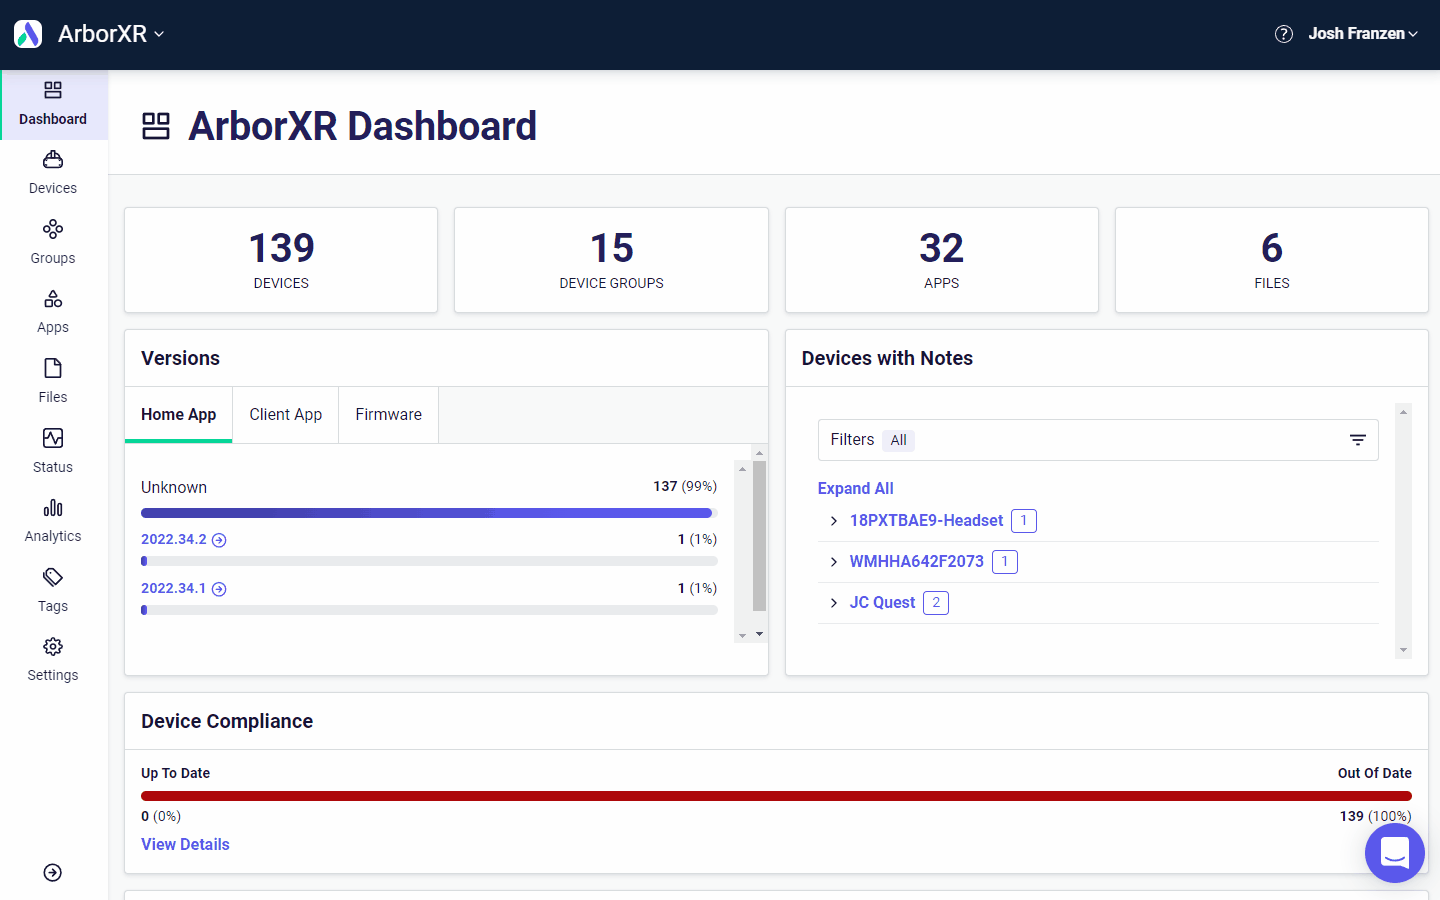Open Apps in the sidebar
1440x900 pixels.
(53, 313)
